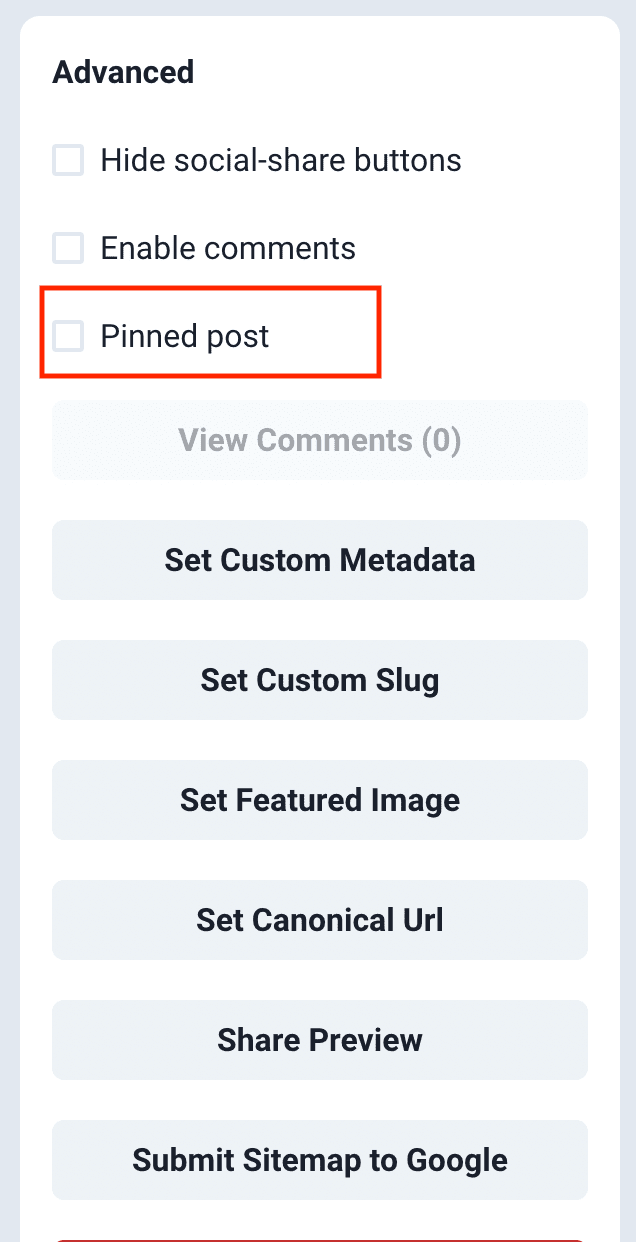Pin this post using its checkbox

click(68, 336)
